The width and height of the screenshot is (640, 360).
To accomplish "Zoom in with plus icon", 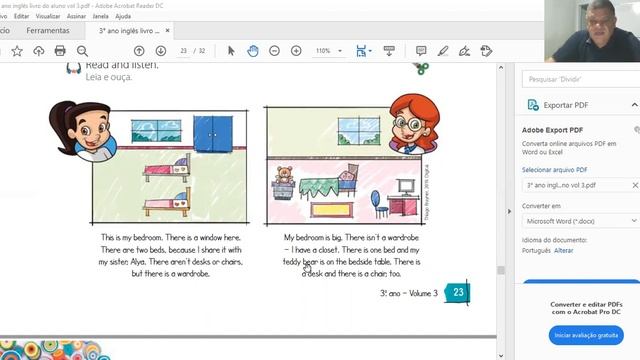I will click(296, 51).
